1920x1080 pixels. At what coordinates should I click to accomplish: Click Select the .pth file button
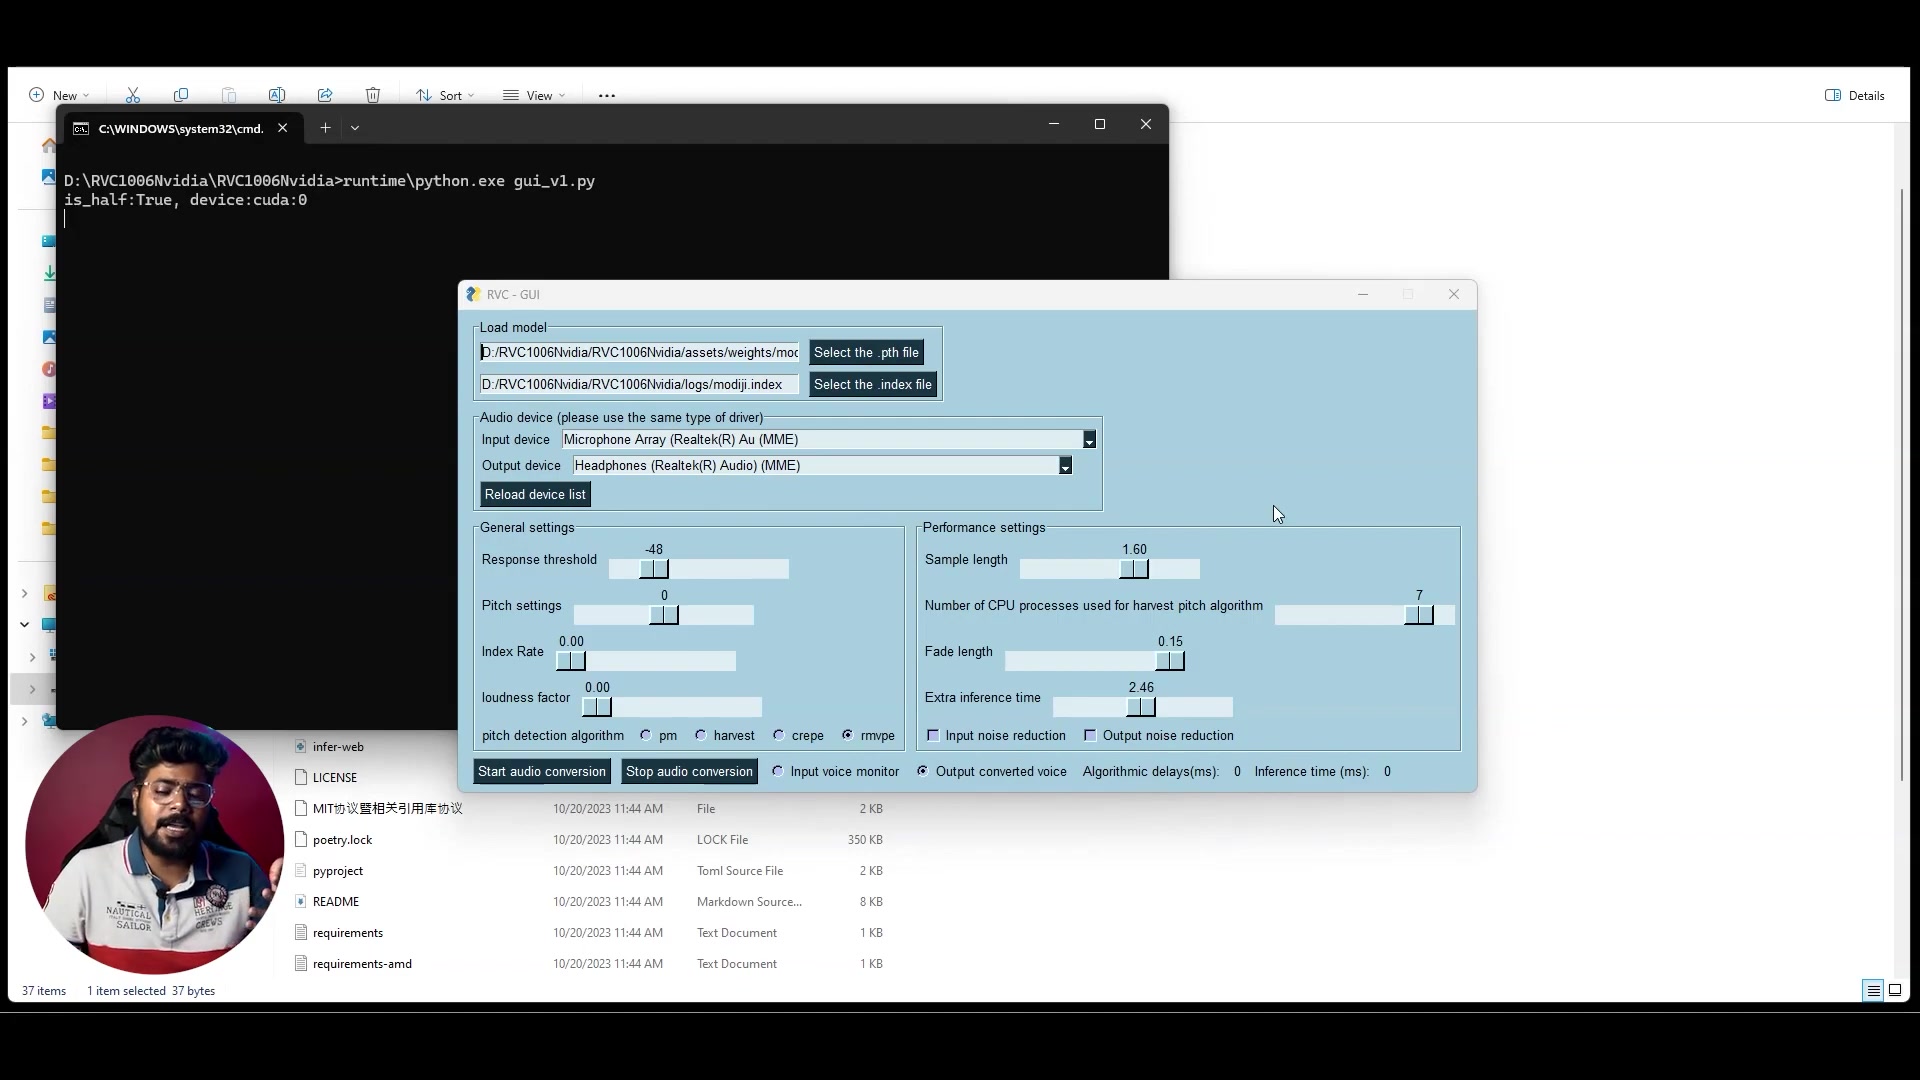coord(866,352)
